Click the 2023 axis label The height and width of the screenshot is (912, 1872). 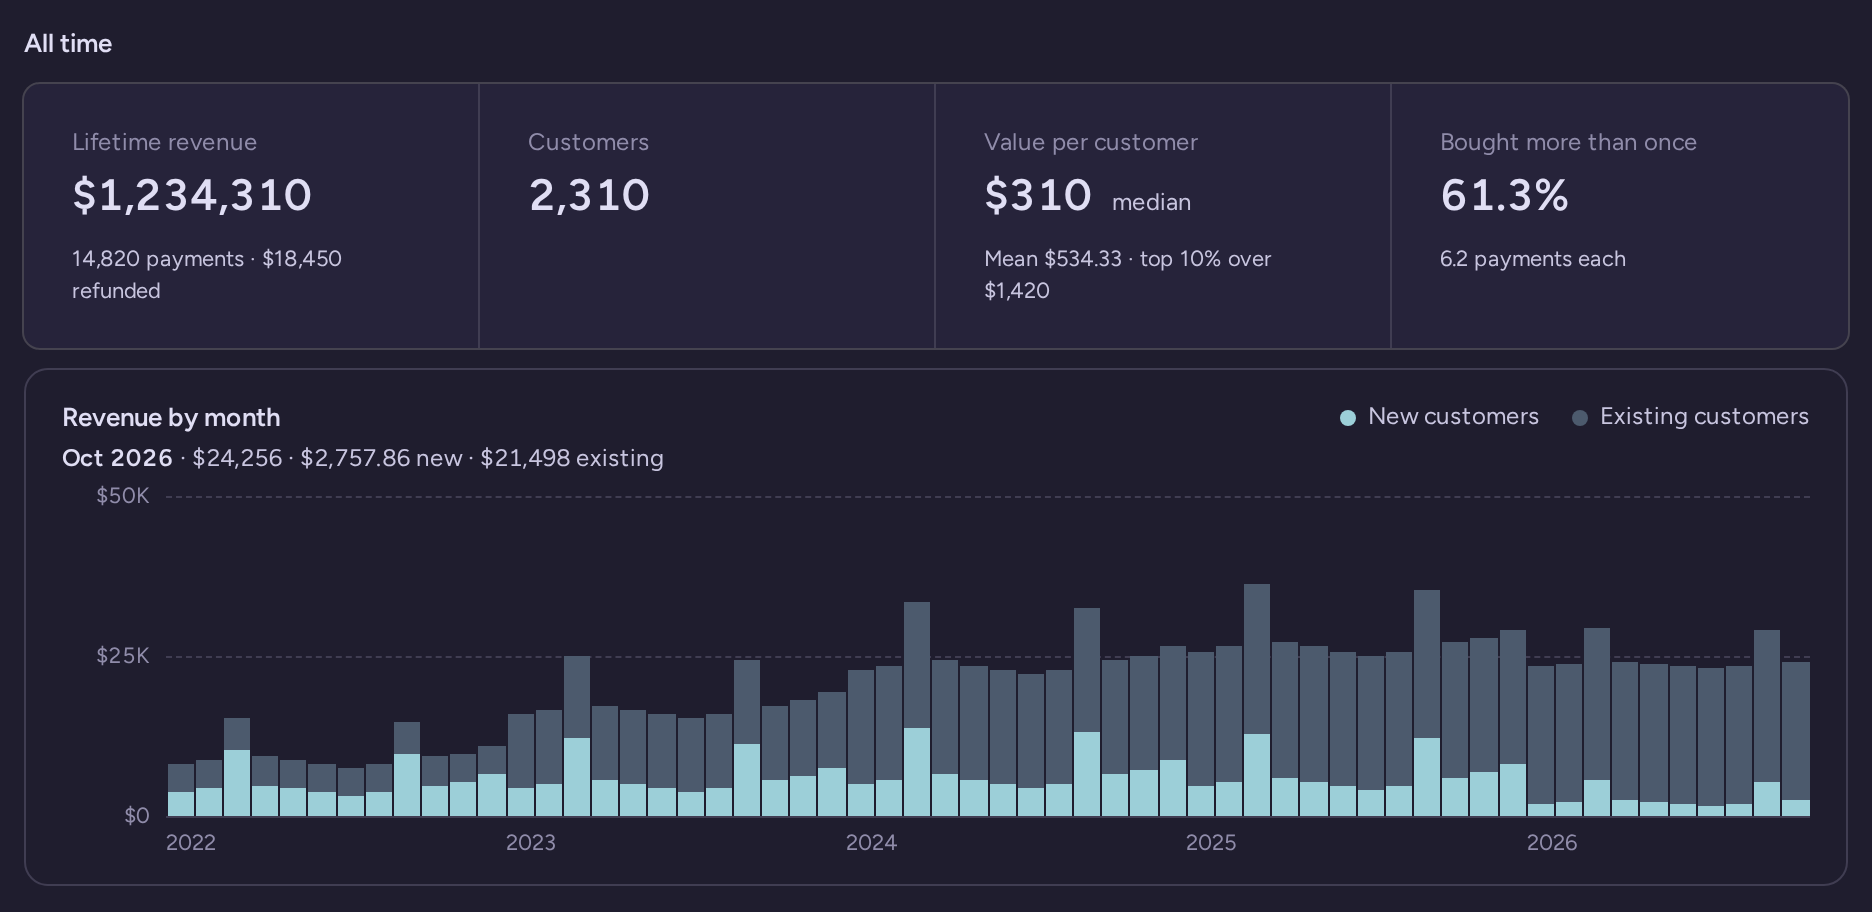coord(531,843)
